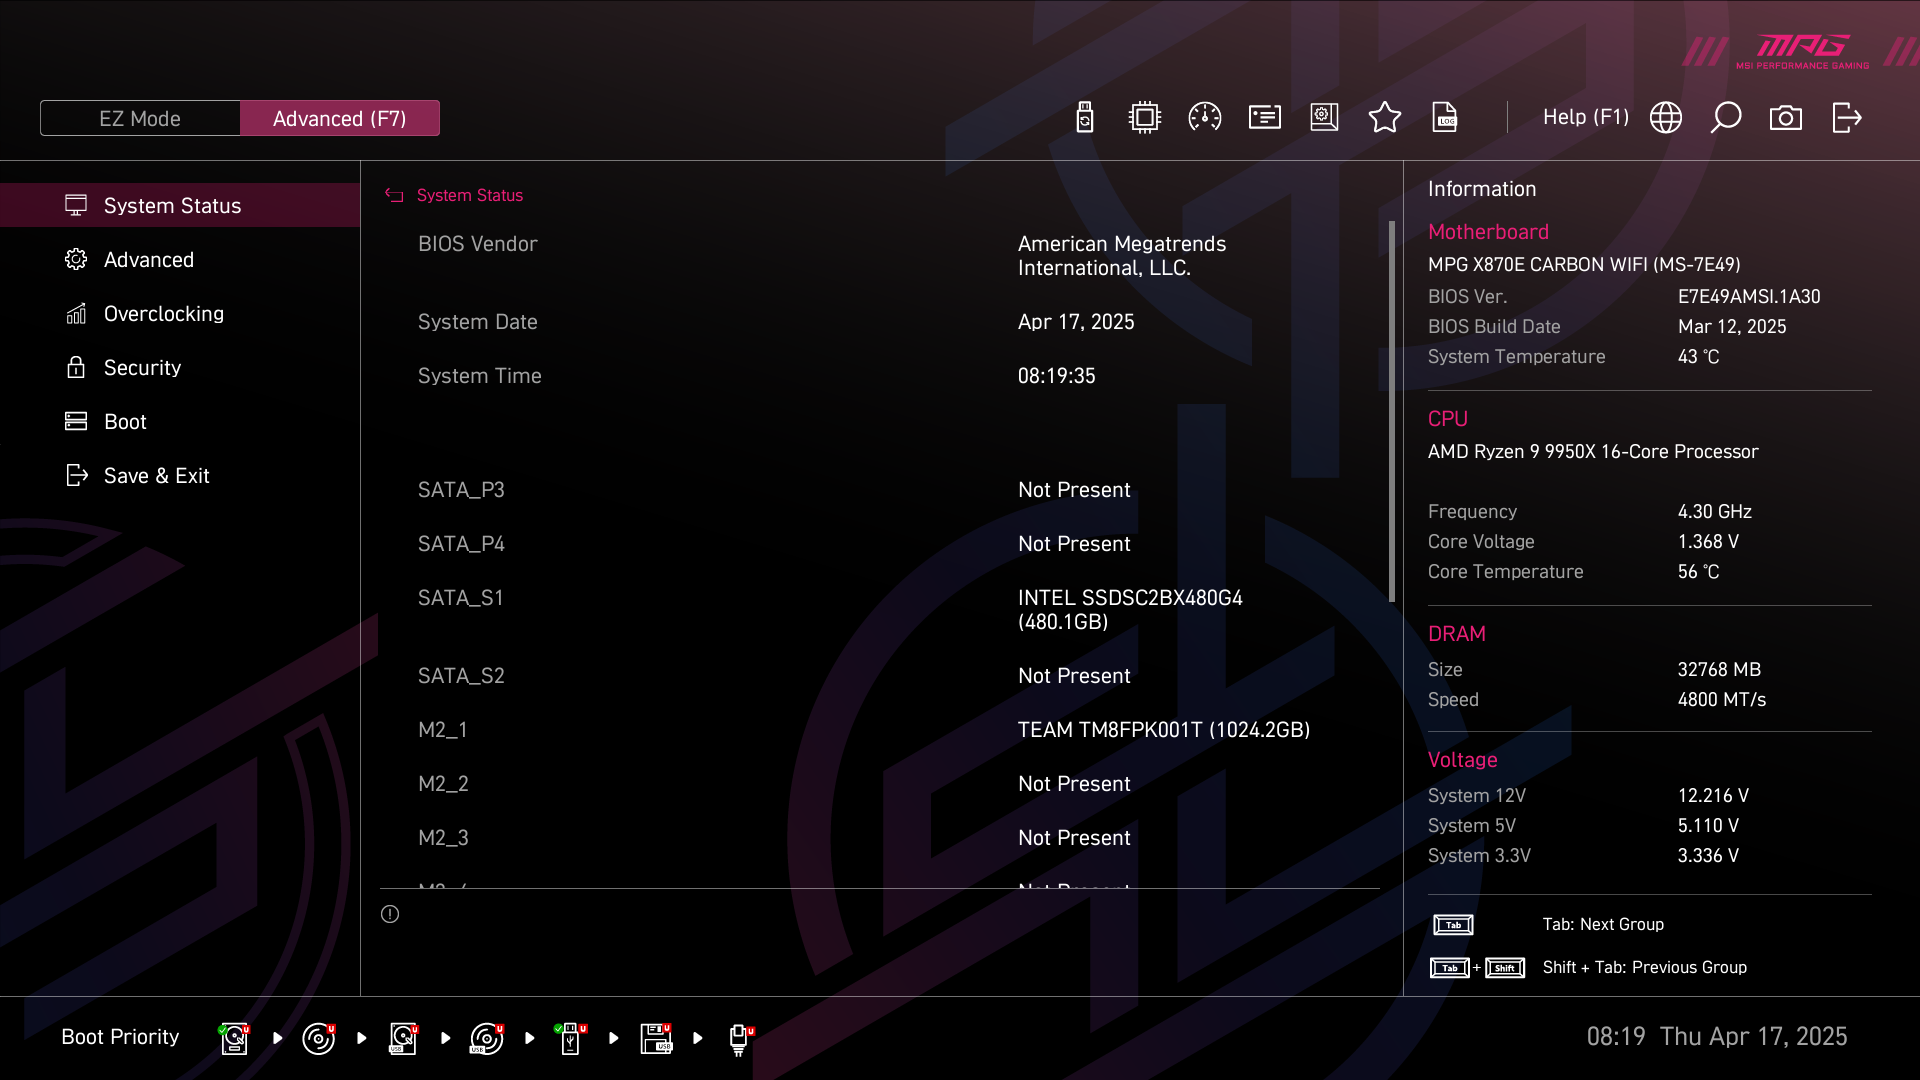Click Help (F1)
1920x1080 pixels.
click(1585, 118)
